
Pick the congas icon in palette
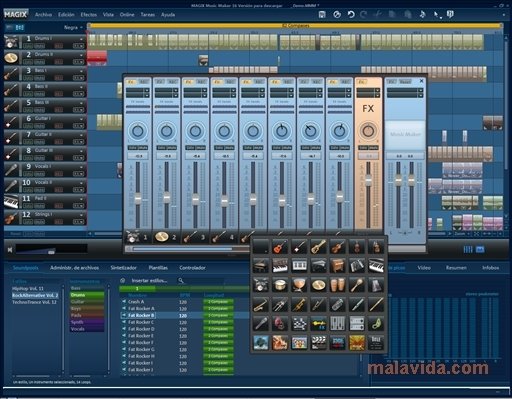(x=338, y=285)
